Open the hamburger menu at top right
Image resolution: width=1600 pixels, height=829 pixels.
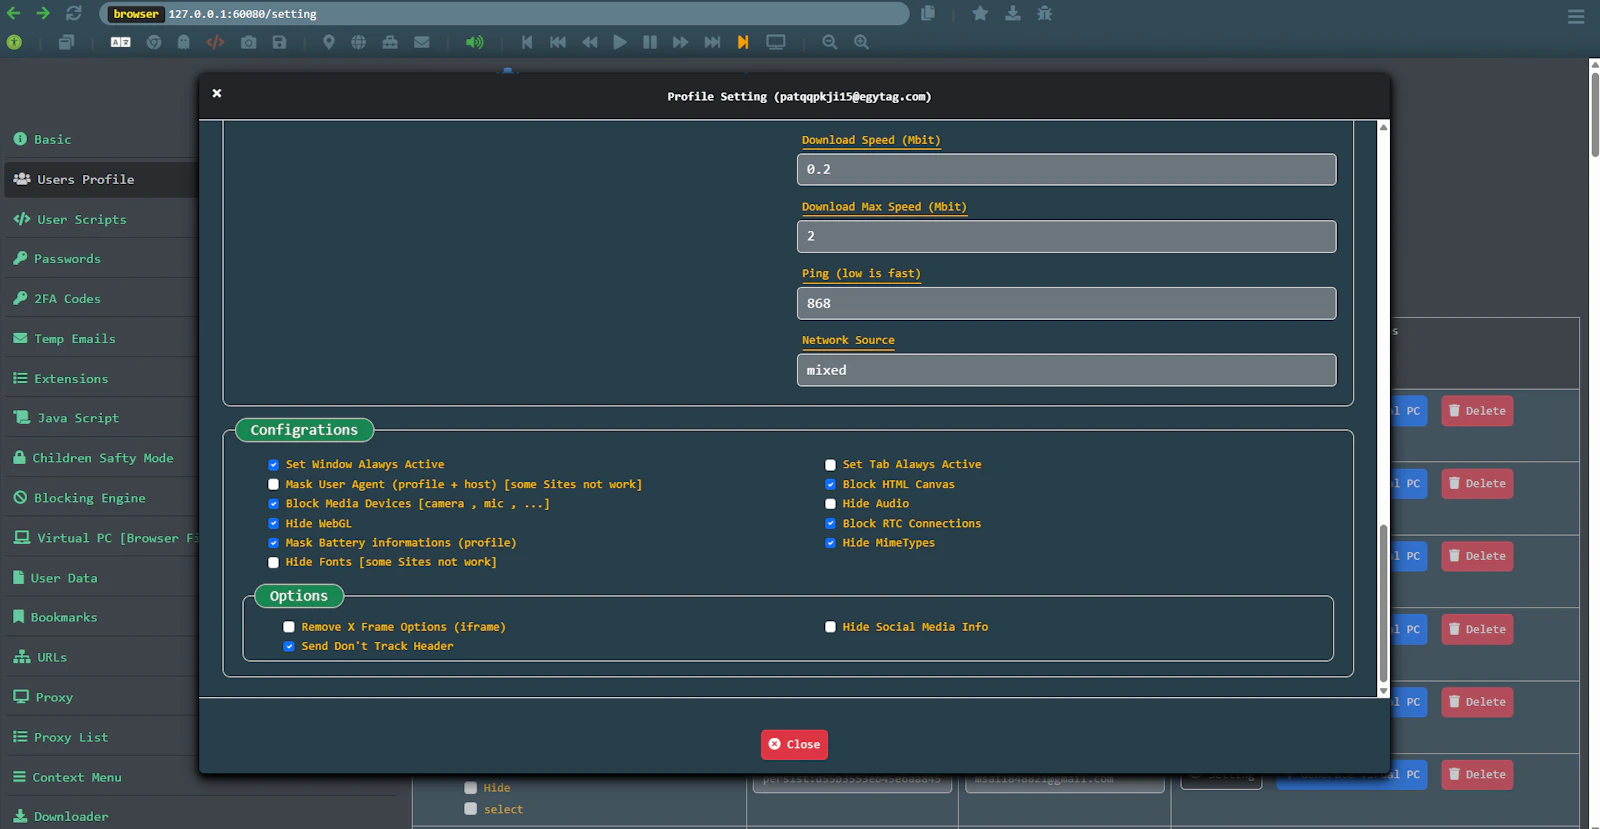click(1576, 16)
